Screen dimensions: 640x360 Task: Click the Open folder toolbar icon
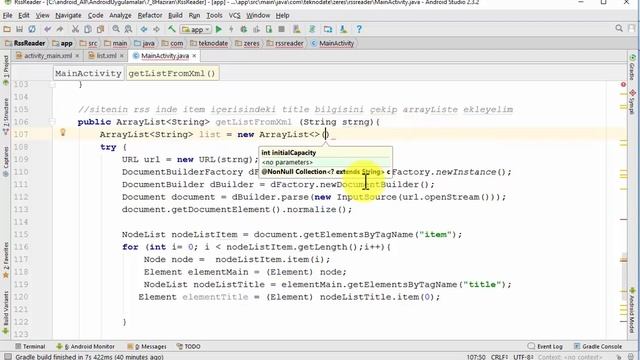point(7,29)
